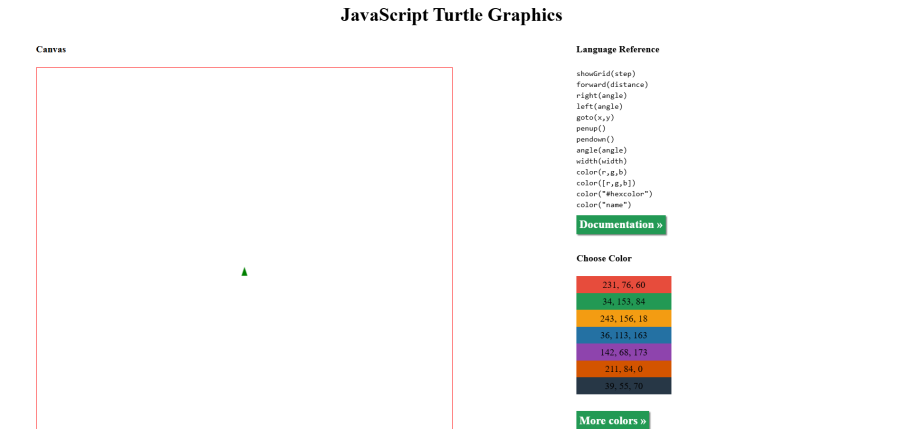
Task: Select the width(width) command entry
Action: click(x=601, y=161)
